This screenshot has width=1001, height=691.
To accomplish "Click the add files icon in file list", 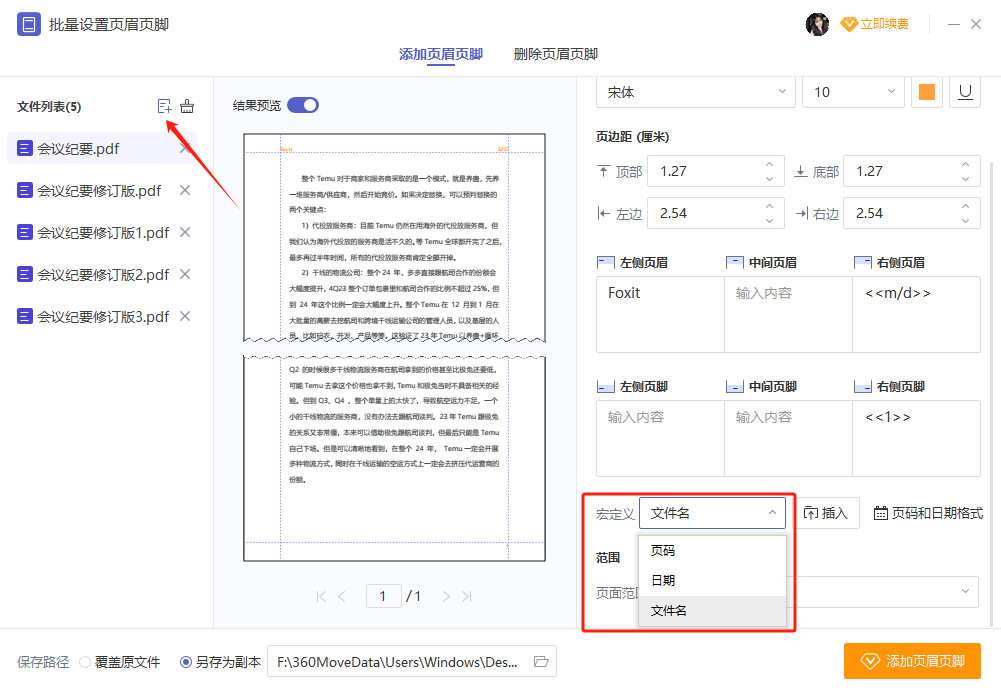I will point(164,106).
